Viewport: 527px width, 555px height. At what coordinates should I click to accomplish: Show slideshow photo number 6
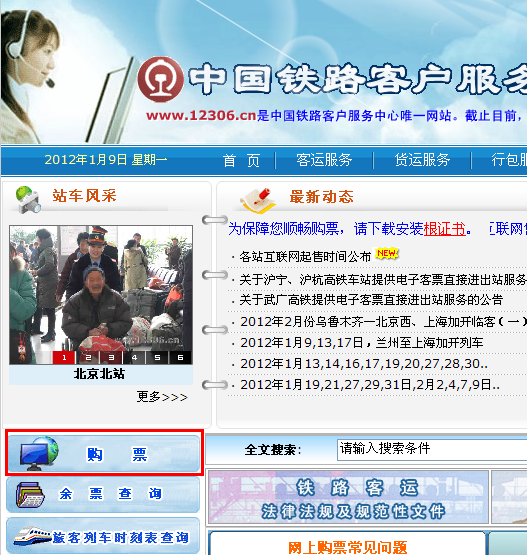(x=181, y=357)
